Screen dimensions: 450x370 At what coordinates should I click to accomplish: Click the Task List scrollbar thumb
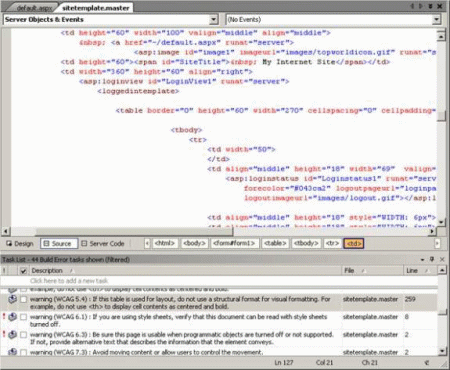click(x=442, y=312)
